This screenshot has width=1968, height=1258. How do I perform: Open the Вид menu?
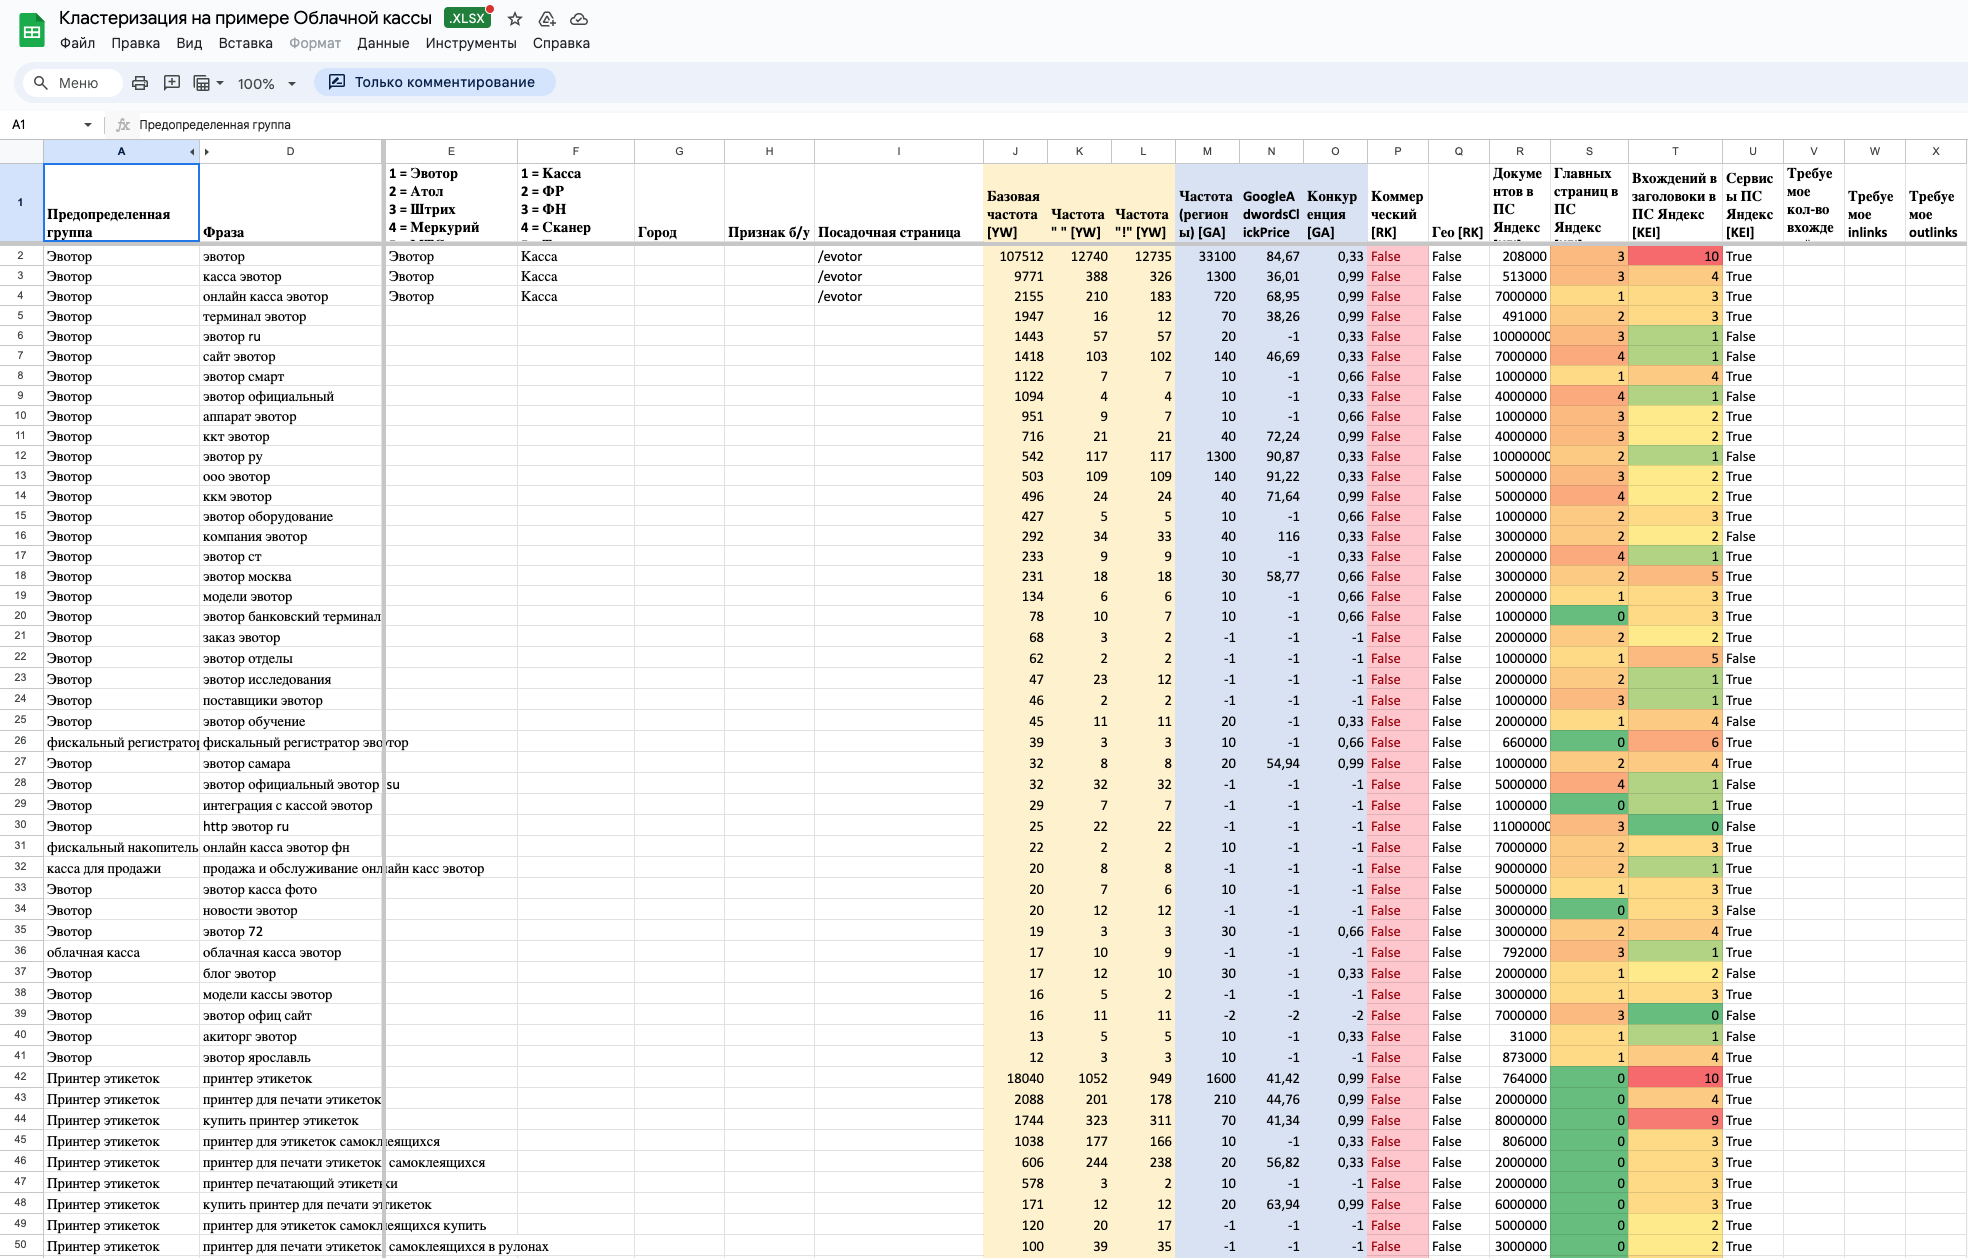coord(189,43)
